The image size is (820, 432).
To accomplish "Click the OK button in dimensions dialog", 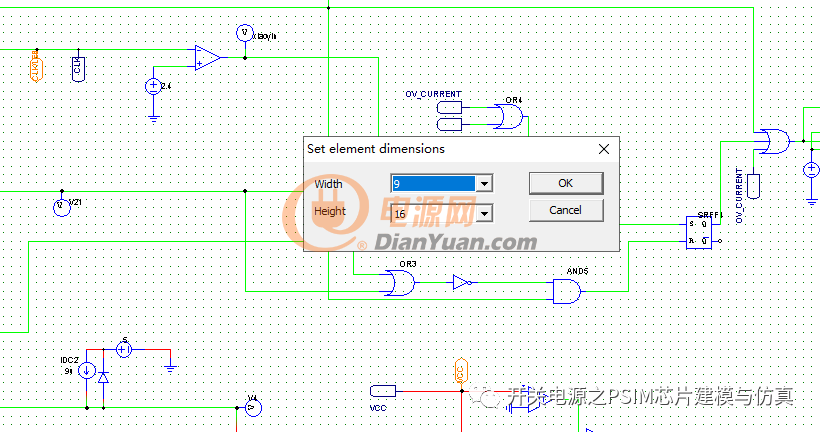I will [566, 183].
